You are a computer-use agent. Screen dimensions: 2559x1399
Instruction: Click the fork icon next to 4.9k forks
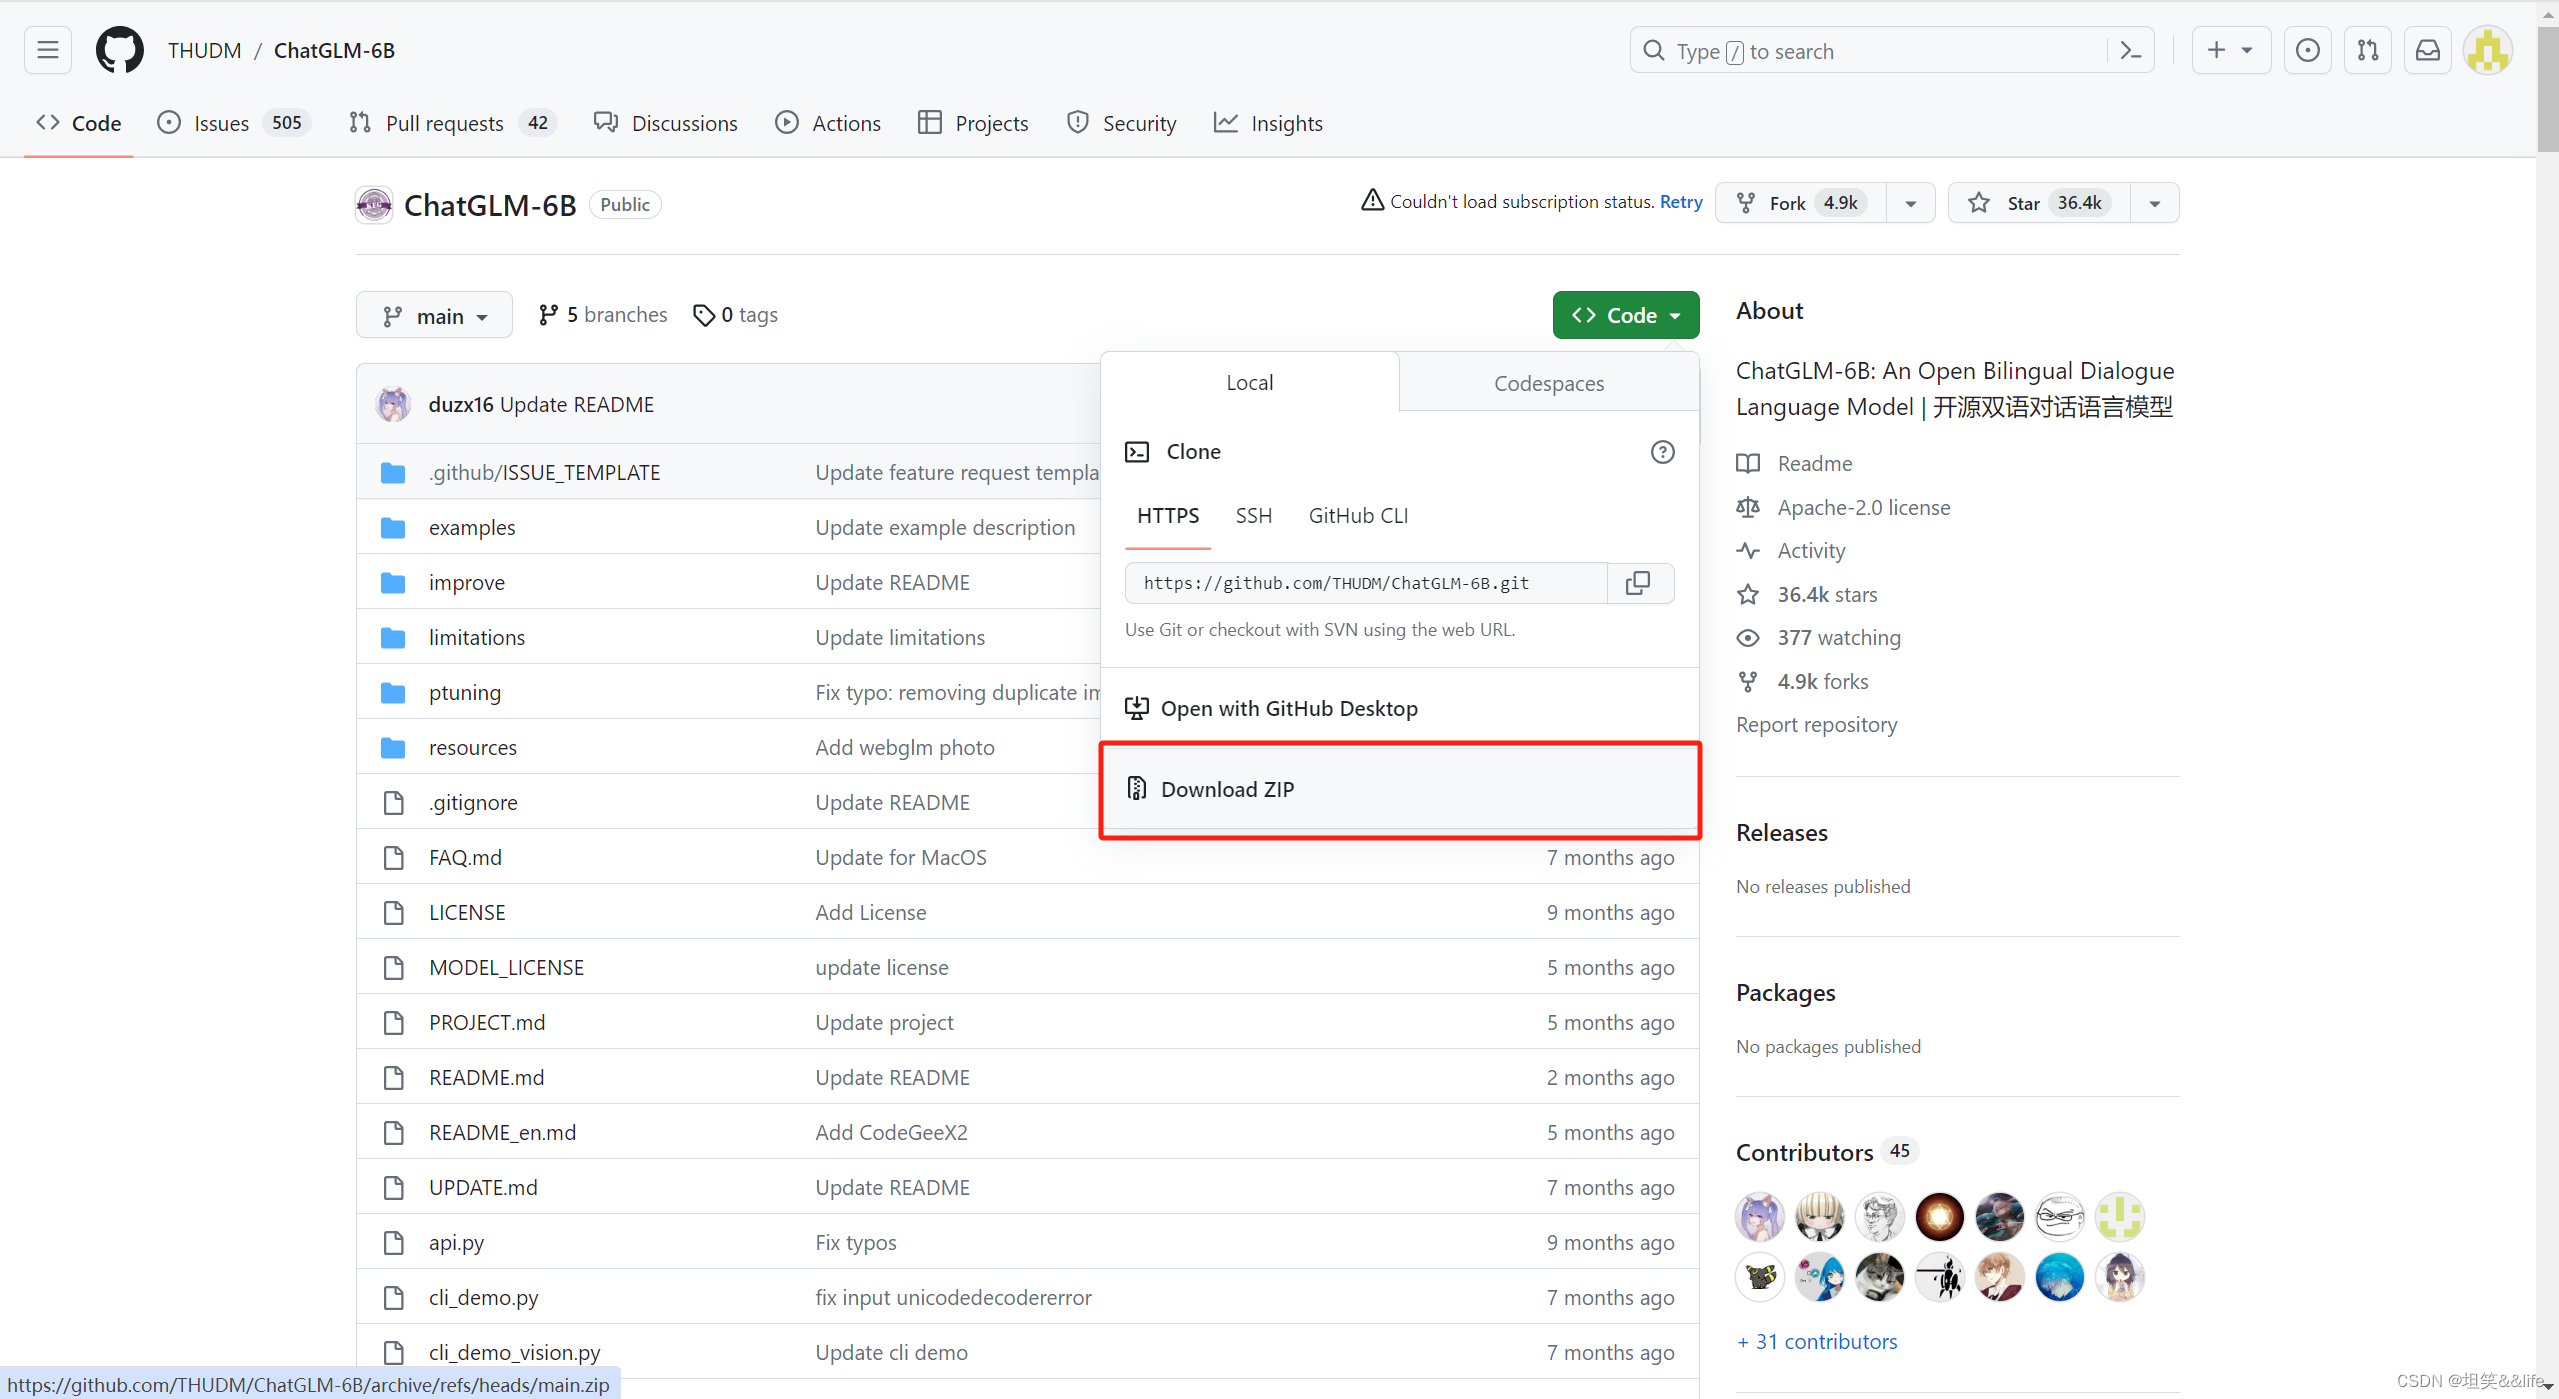1748,682
